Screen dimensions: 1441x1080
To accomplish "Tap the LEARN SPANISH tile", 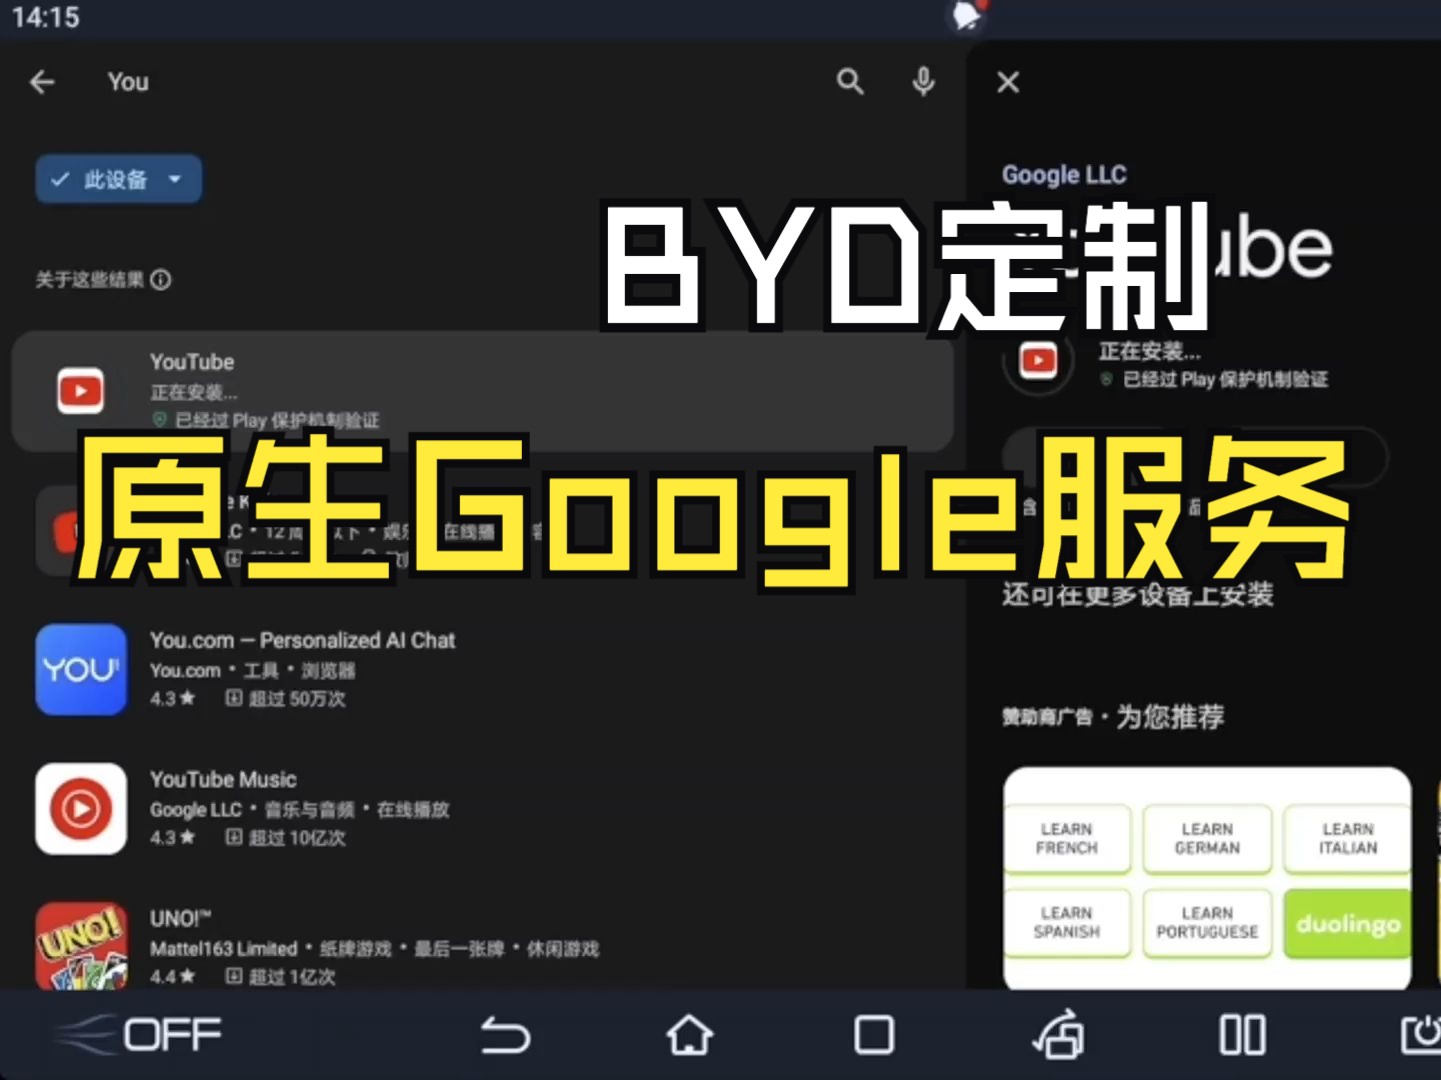I will point(1067,923).
